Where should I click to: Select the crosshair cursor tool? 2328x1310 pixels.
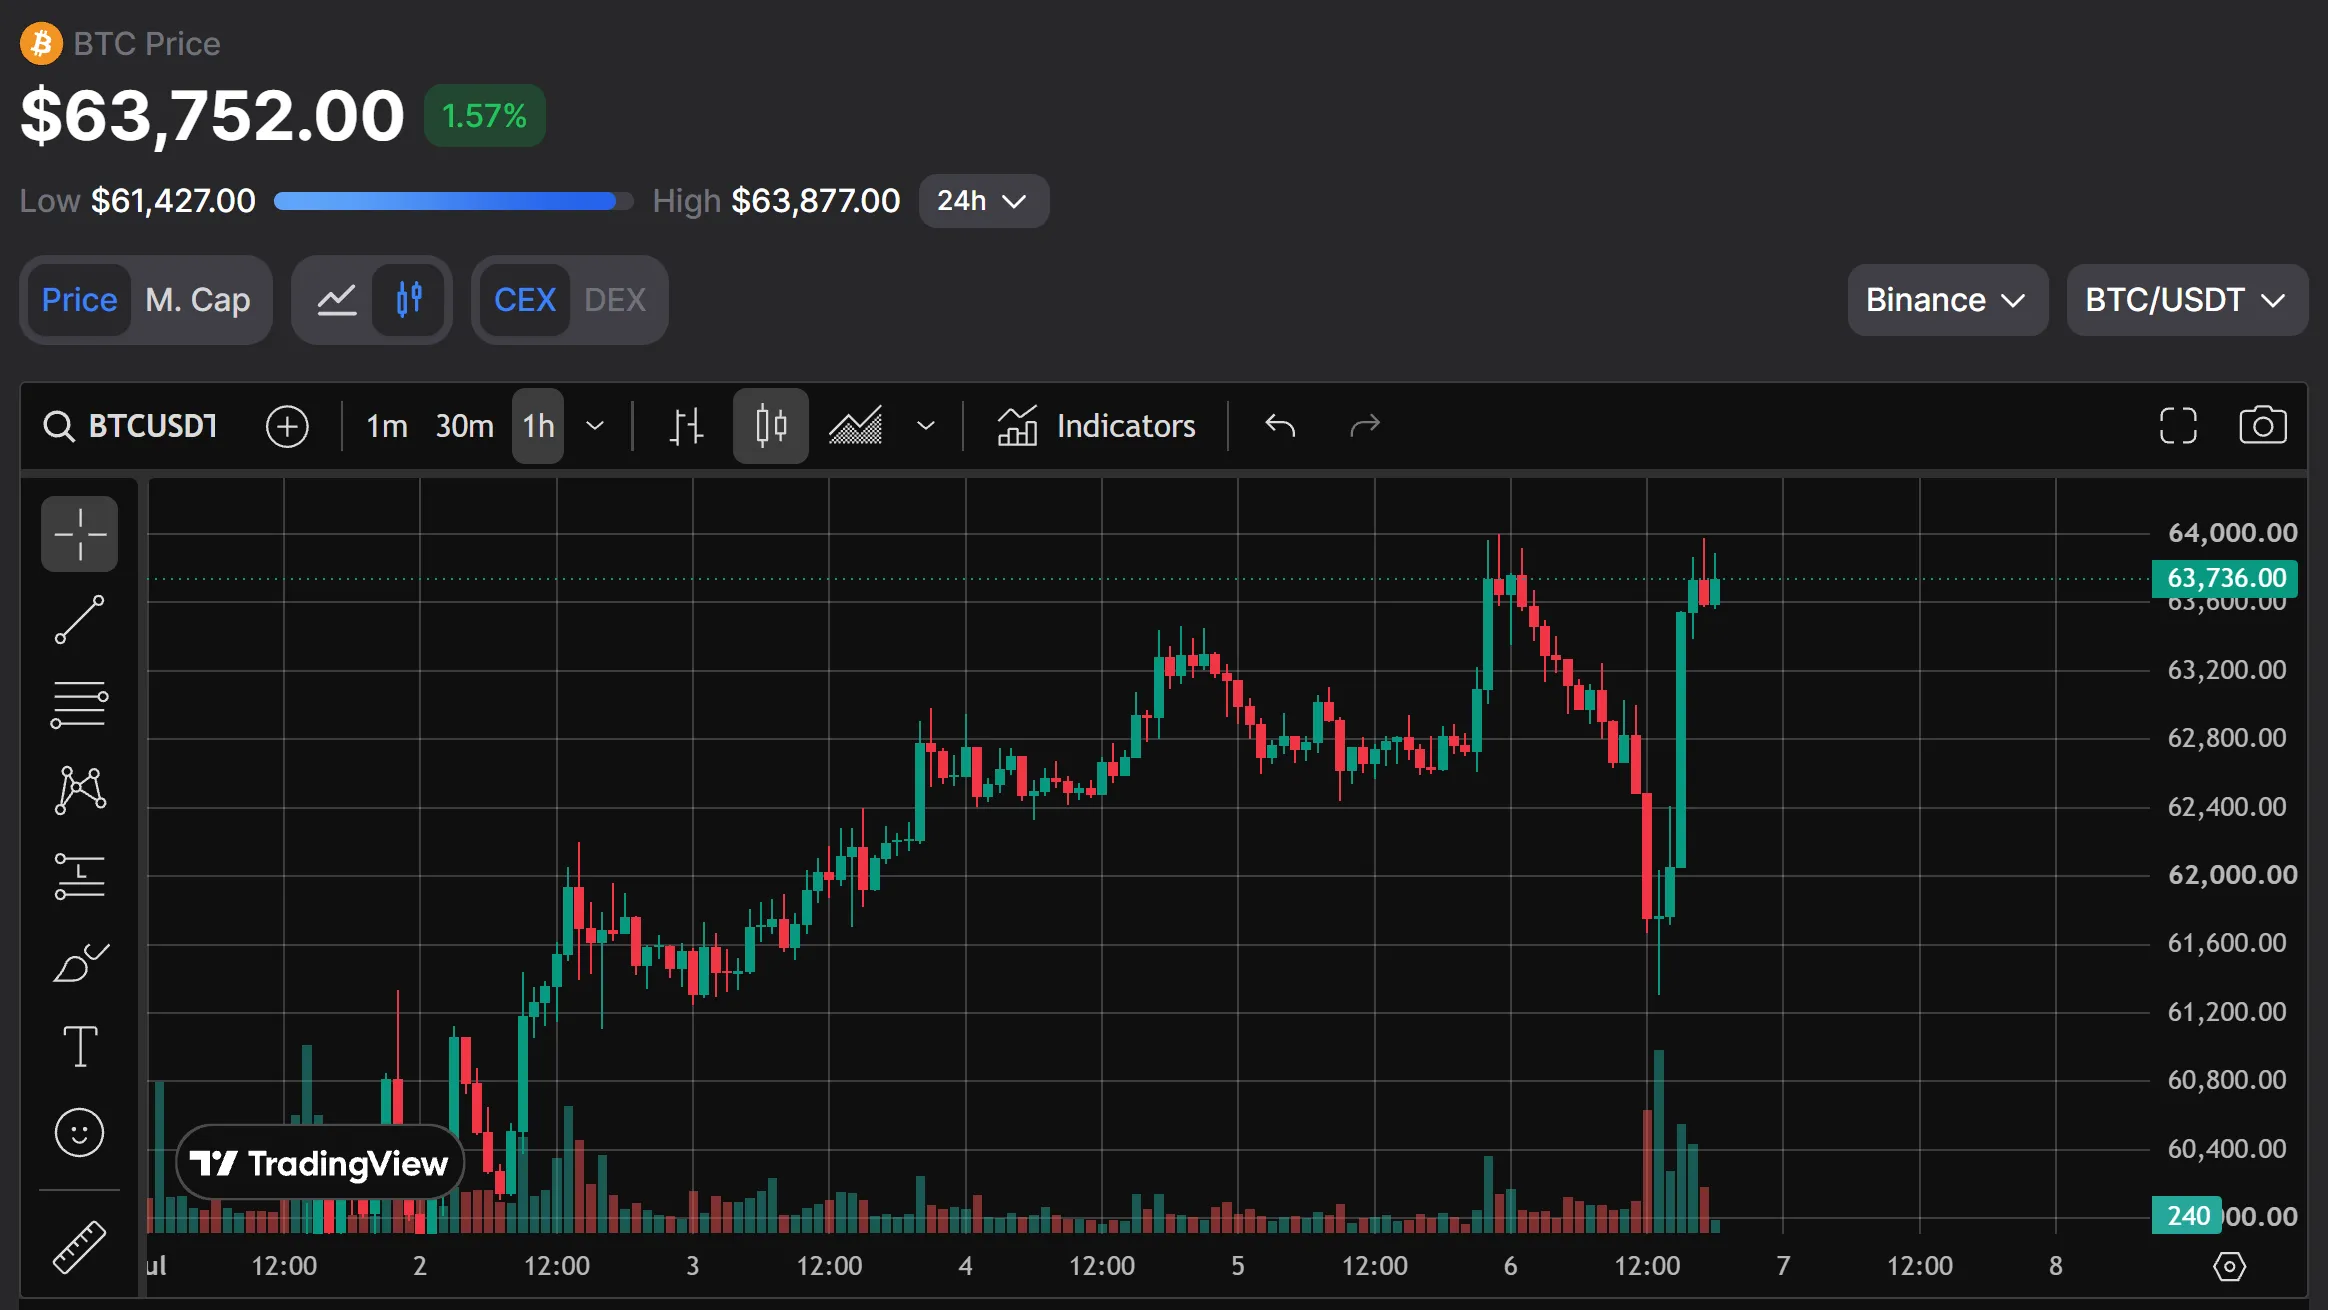click(80, 534)
